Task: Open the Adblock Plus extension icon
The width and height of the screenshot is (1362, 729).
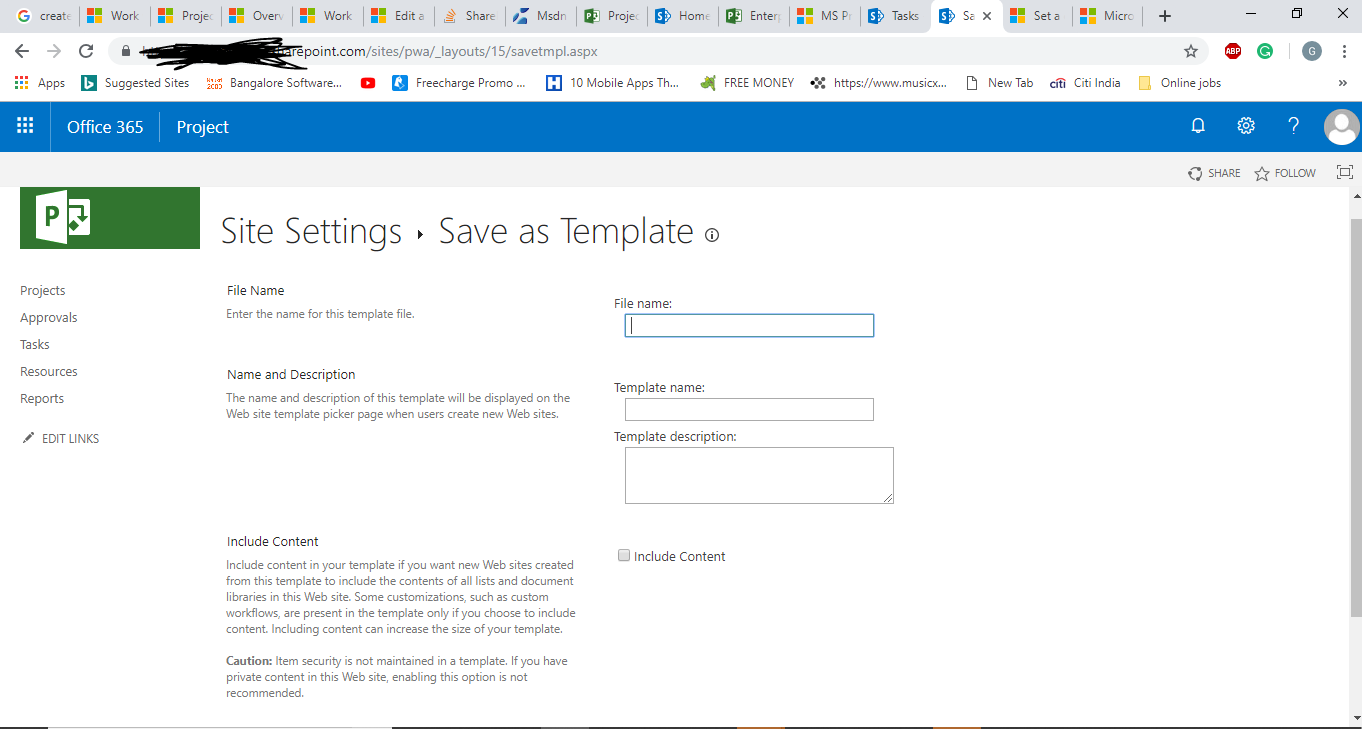Action: click(1233, 51)
